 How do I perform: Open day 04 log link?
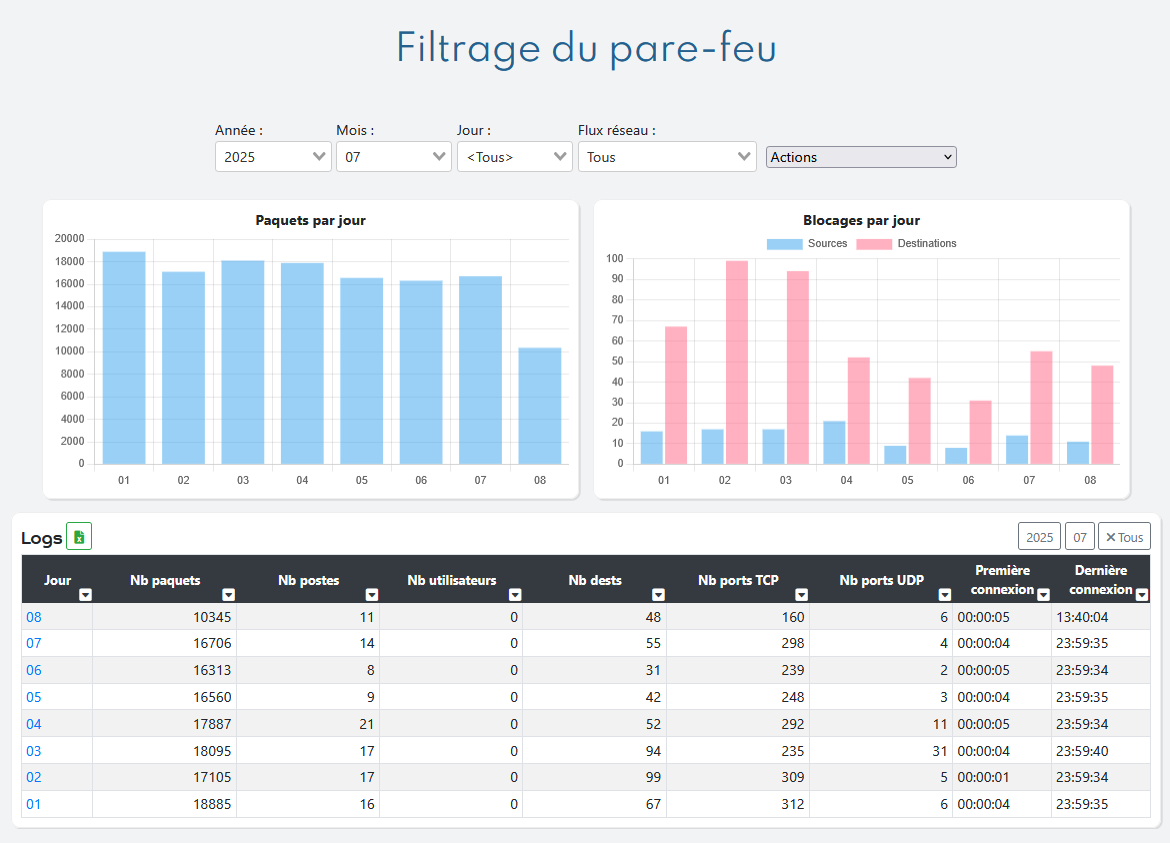34,724
